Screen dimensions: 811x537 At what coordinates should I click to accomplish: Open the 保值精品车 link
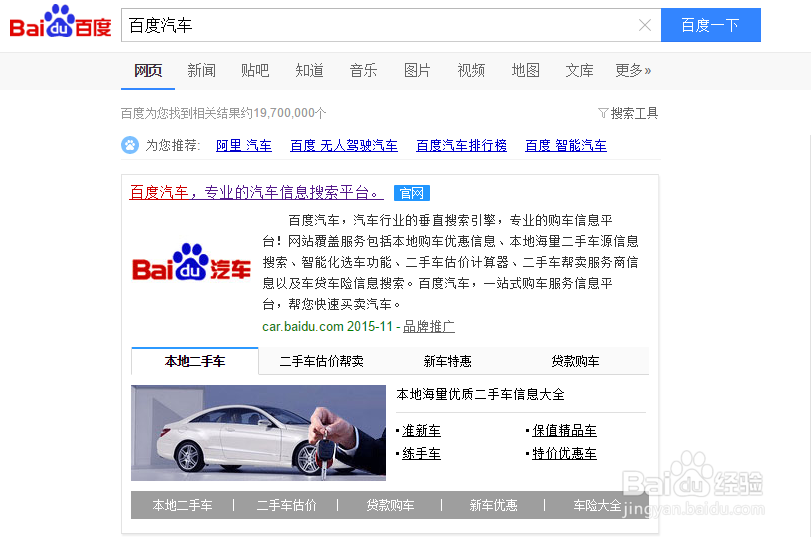tap(564, 430)
